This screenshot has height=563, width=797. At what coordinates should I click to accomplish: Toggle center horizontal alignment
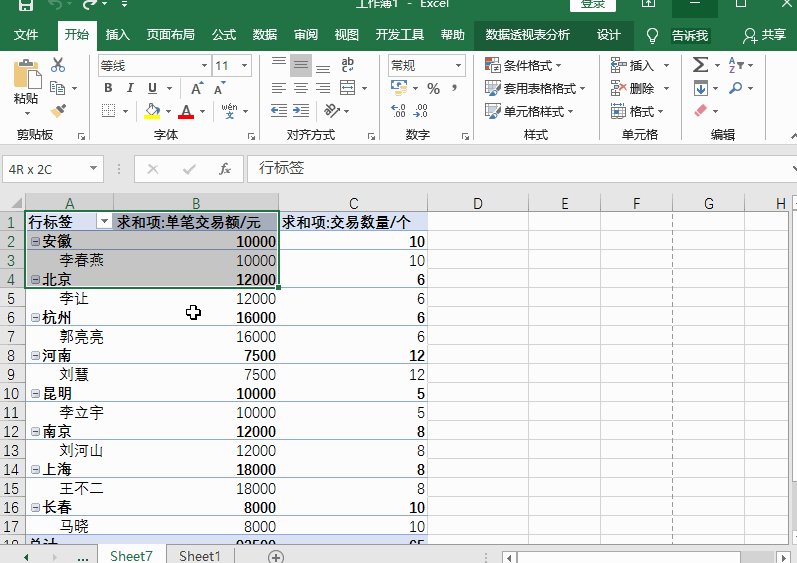pyautogui.click(x=300, y=88)
